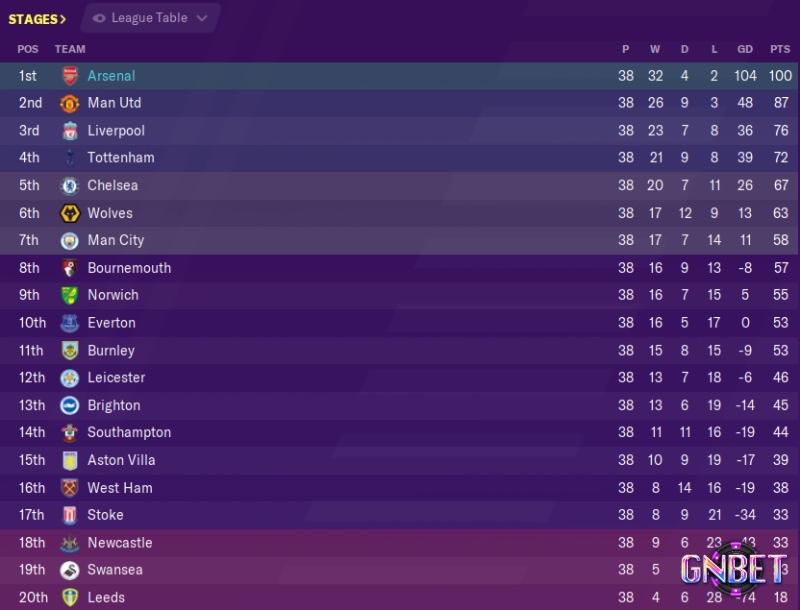Expand the Stages menu

tap(38, 18)
